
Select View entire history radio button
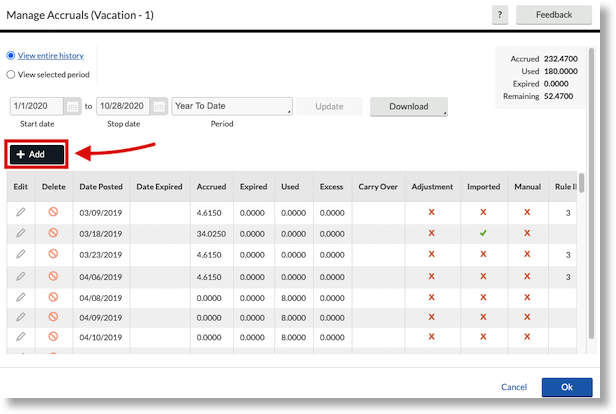11,55
